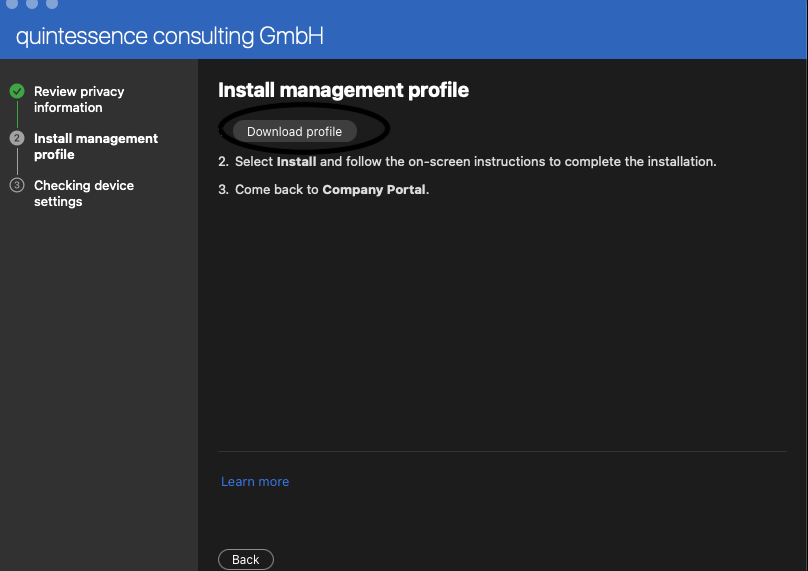
Task: Click the bold word Install in instructions
Action: (296, 161)
